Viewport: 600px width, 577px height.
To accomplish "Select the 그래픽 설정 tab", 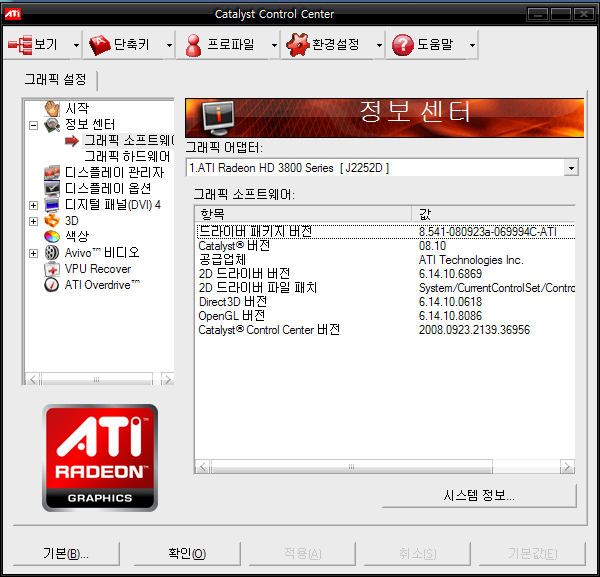I will pos(55,80).
